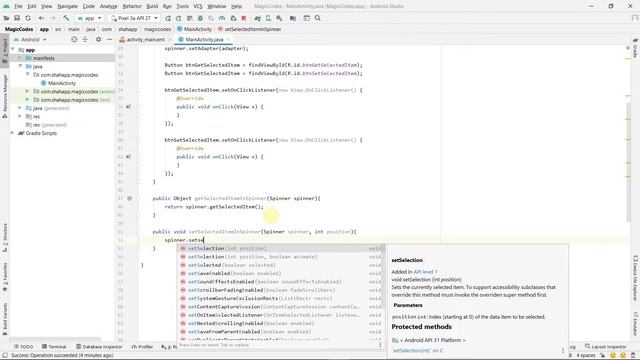This screenshot has height=360, width=640.
Task: Click API level 1 link in documentation
Action: (425, 272)
